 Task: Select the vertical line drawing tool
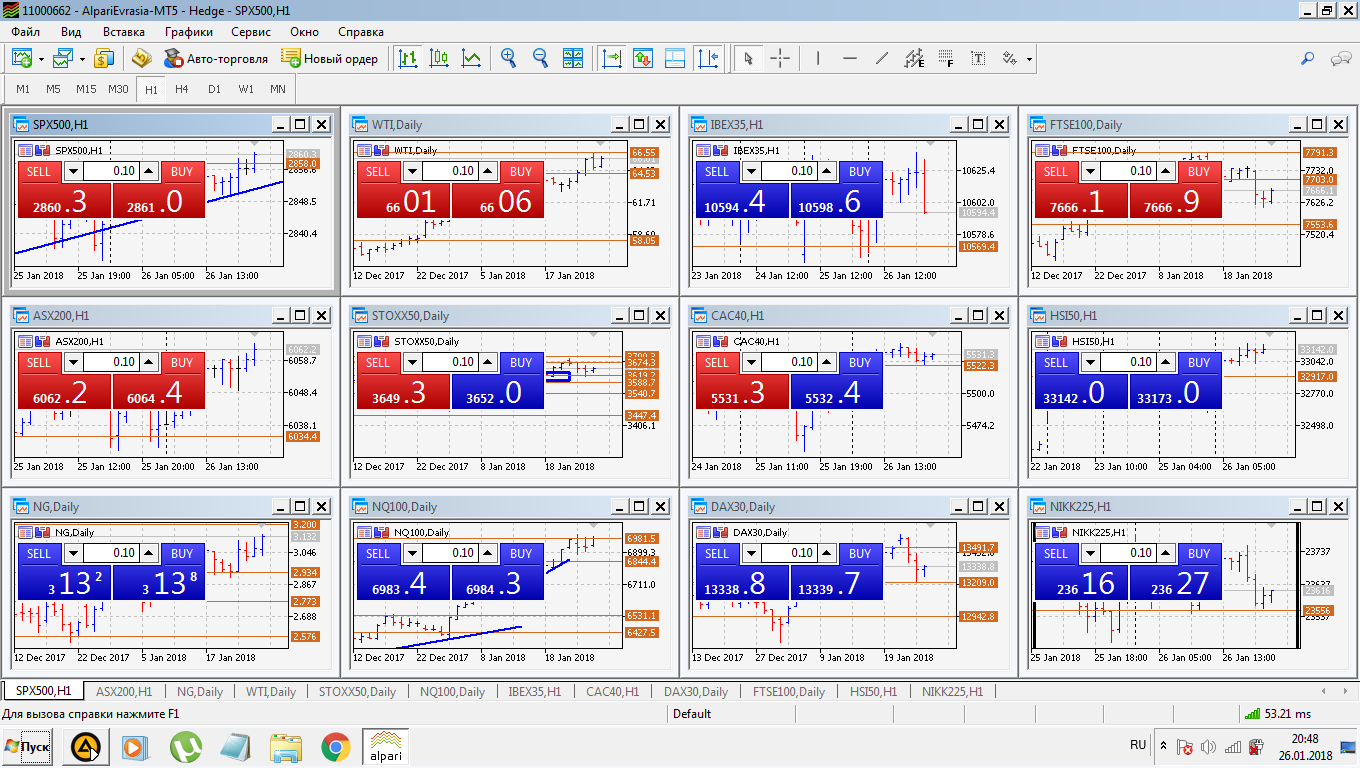click(818, 58)
